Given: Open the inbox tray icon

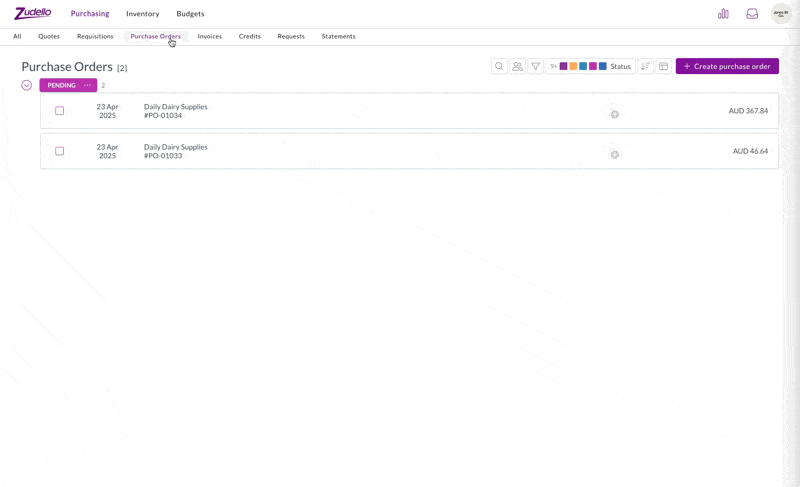Looking at the screenshot, I should pos(752,14).
